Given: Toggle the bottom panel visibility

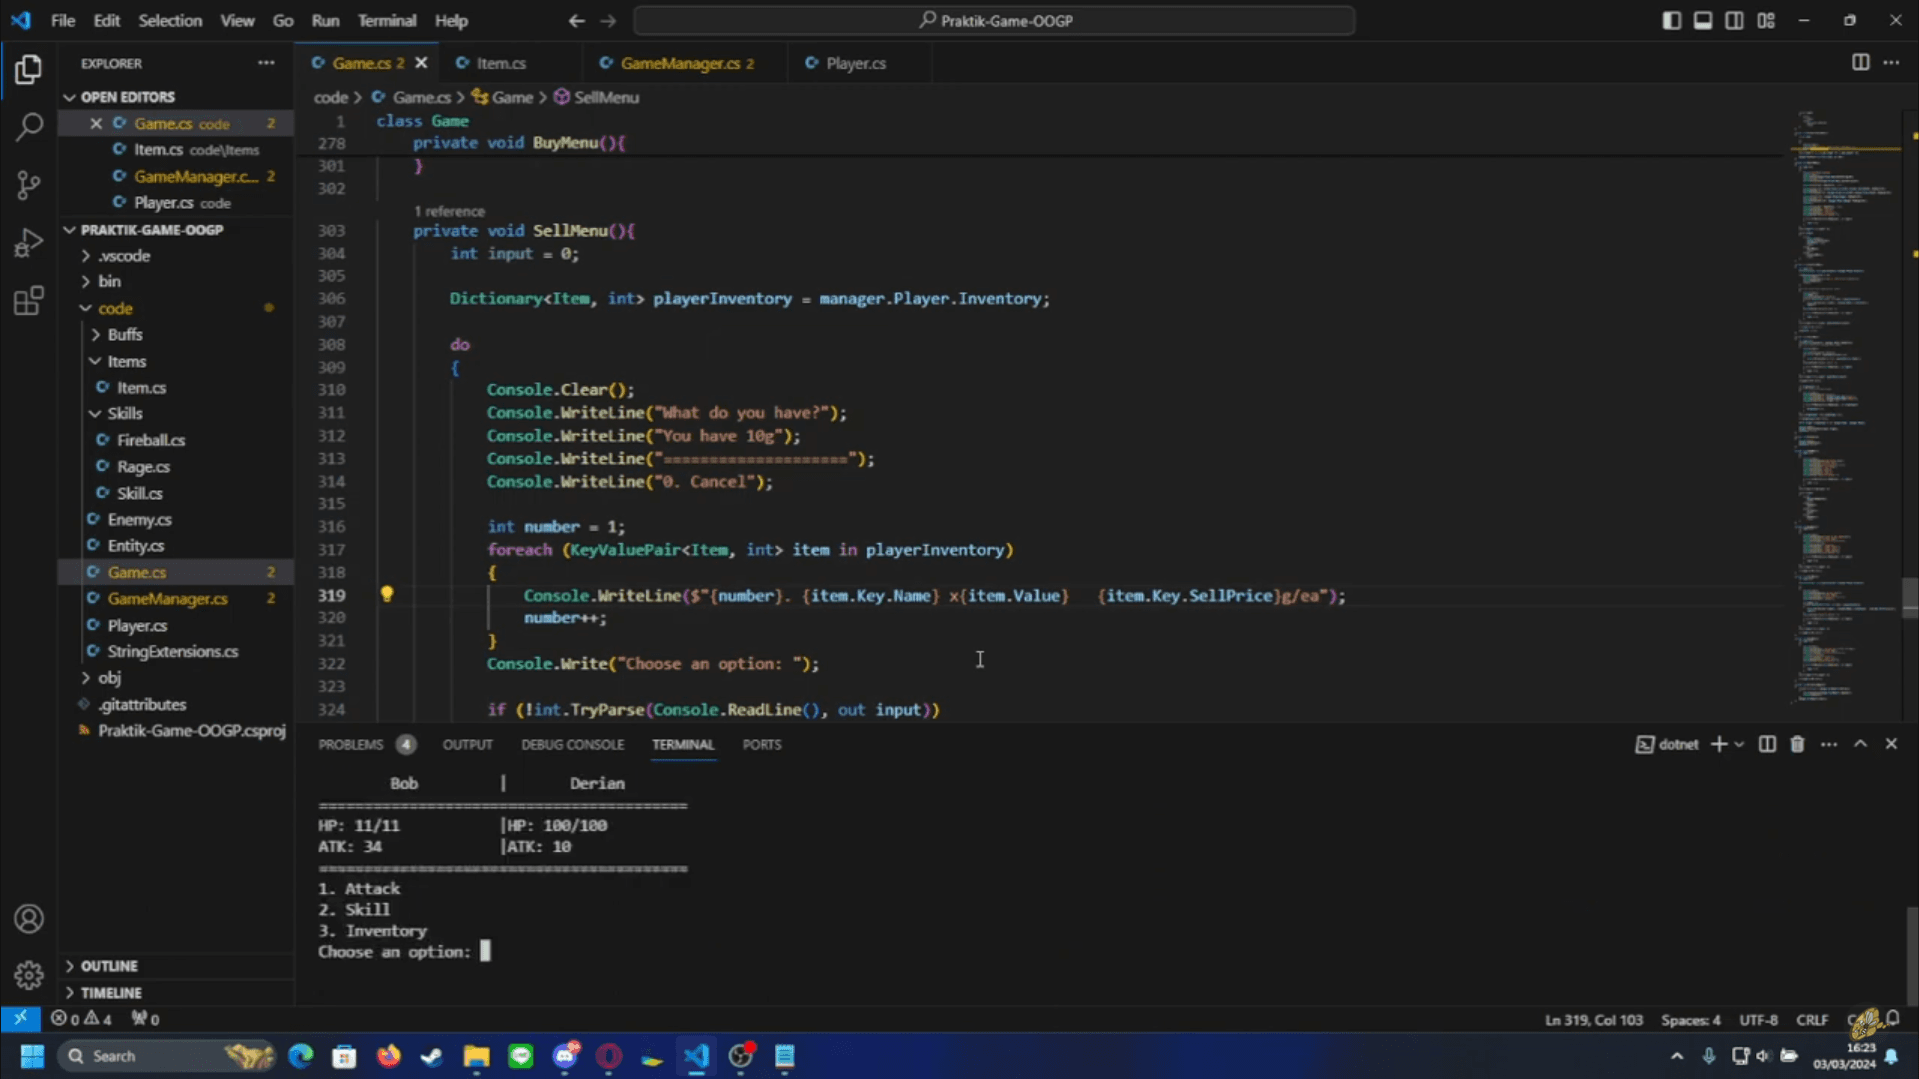Looking at the screenshot, I should tap(1702, 20).
